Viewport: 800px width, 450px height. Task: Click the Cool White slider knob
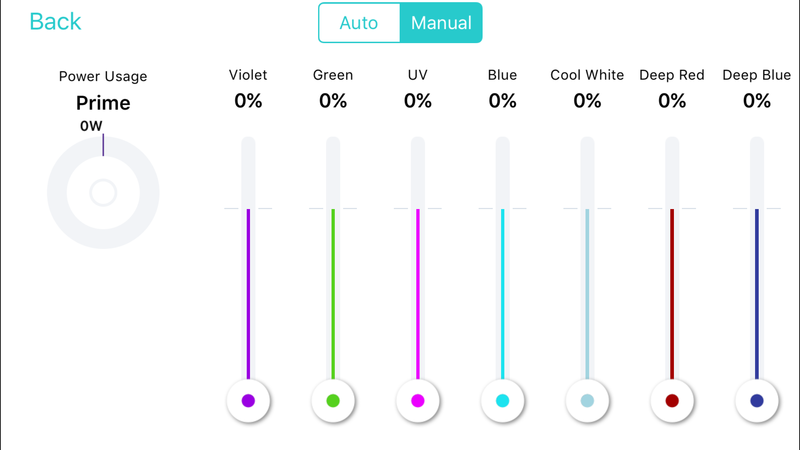587,401
